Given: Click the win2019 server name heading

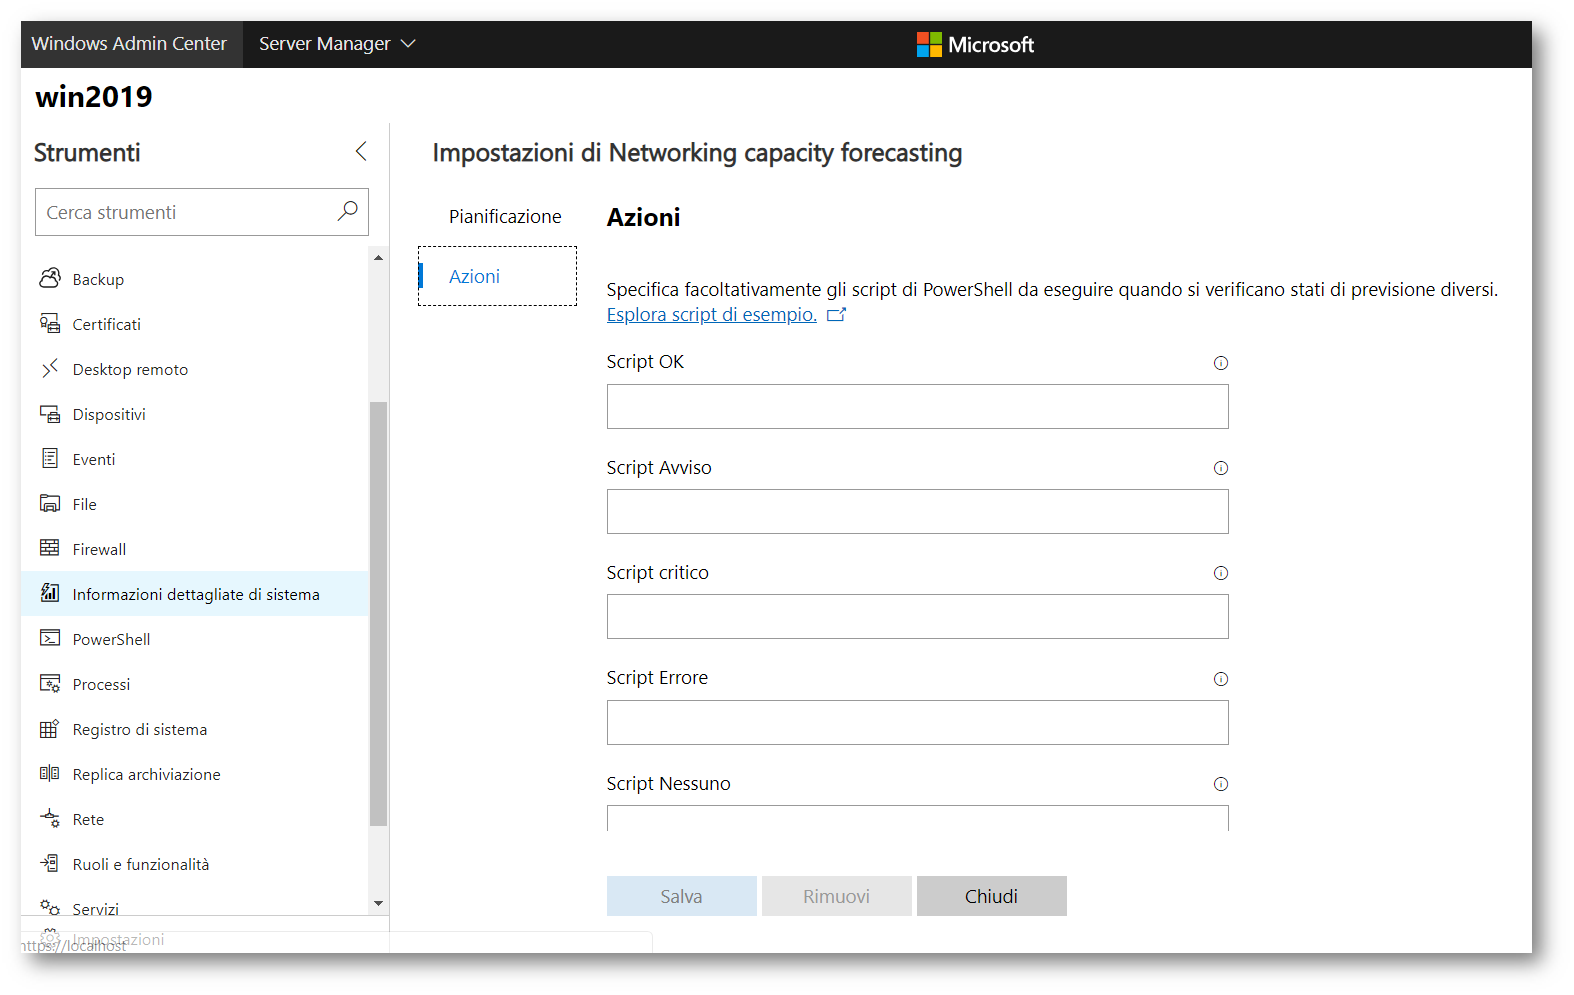Looking at the screenshot, I should (x=94, y=97).
